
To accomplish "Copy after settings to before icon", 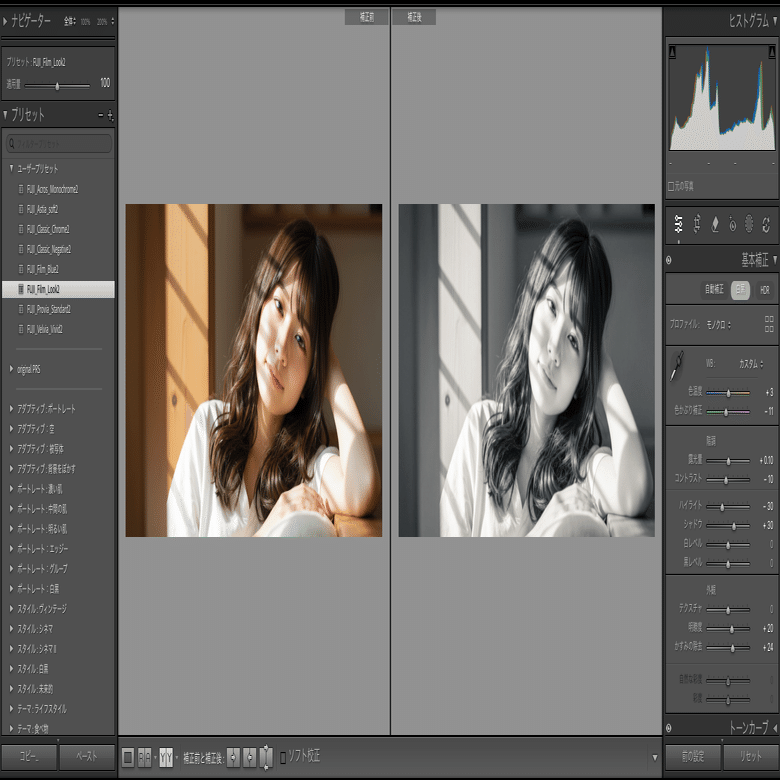I will (x=250, y=758).
